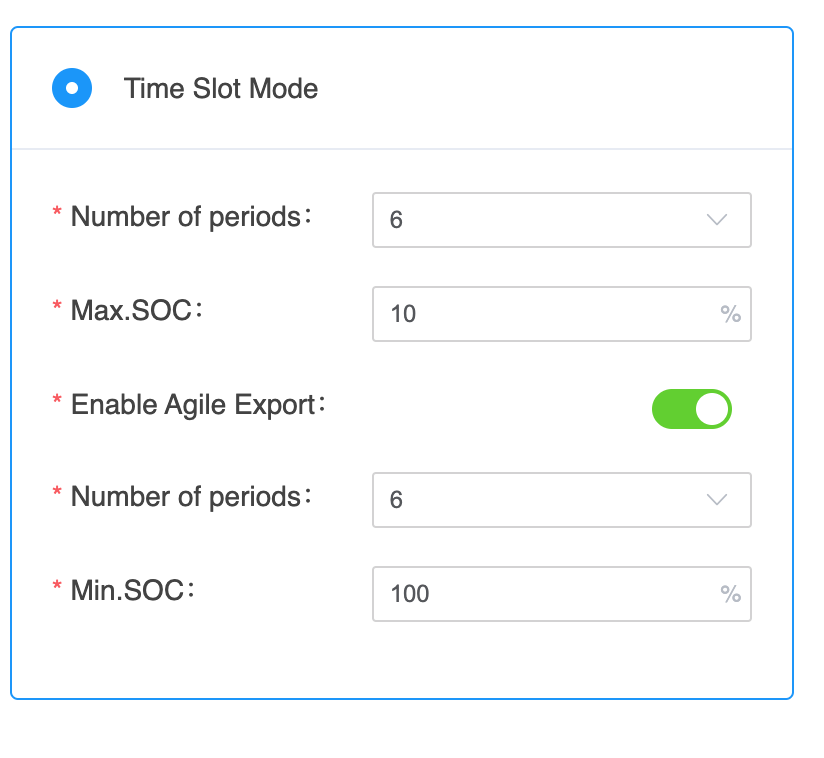The image size is (824, 758).
Task: Click the "Max.SOC" label text
Action: (132, 311)
